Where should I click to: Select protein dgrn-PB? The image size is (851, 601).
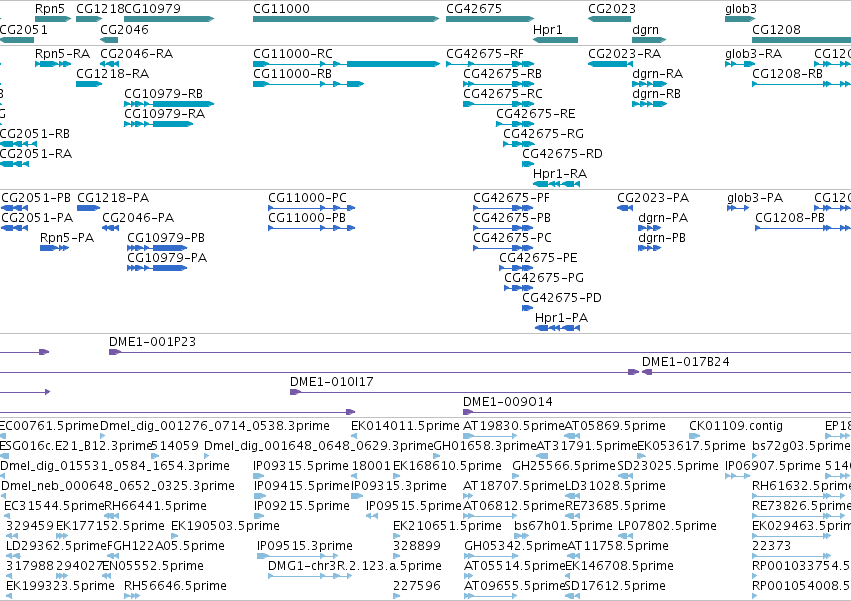(x=650, y=248)
